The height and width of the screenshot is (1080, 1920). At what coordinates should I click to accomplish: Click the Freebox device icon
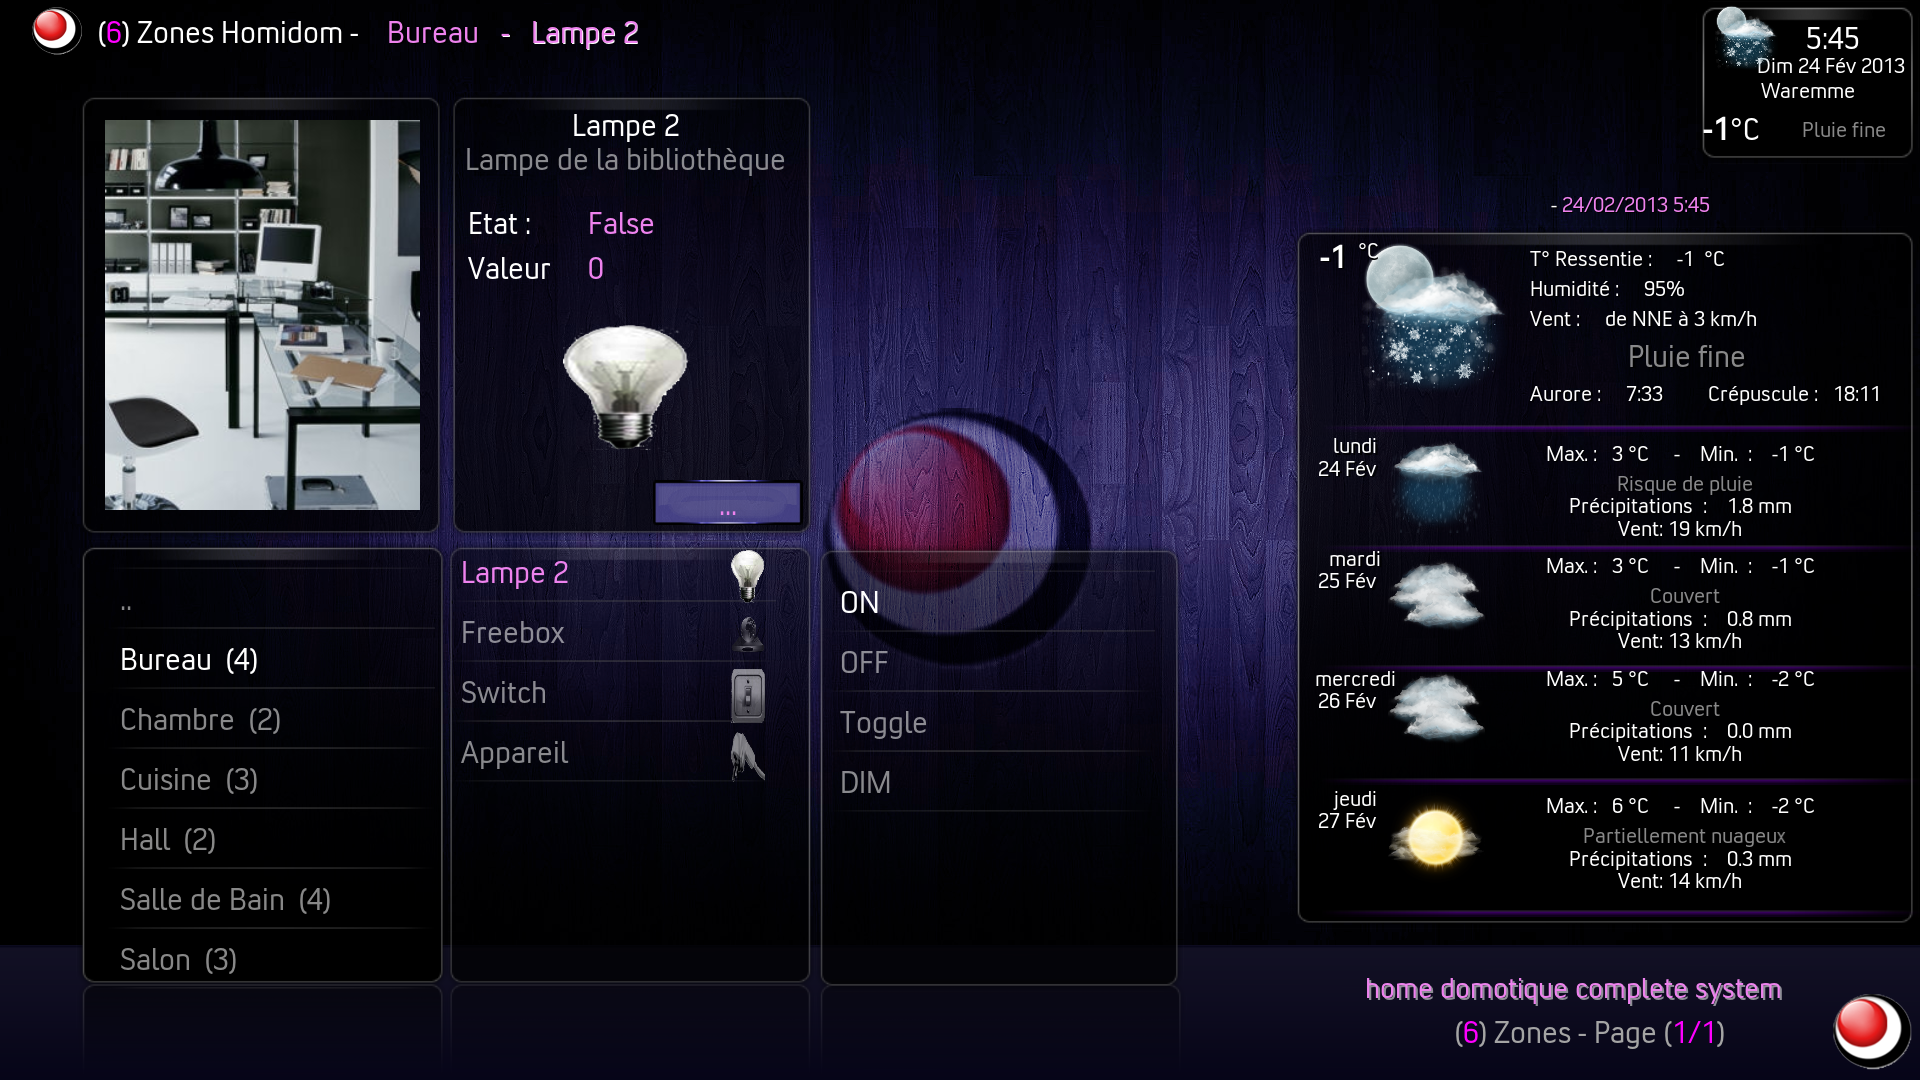(747, 634)
